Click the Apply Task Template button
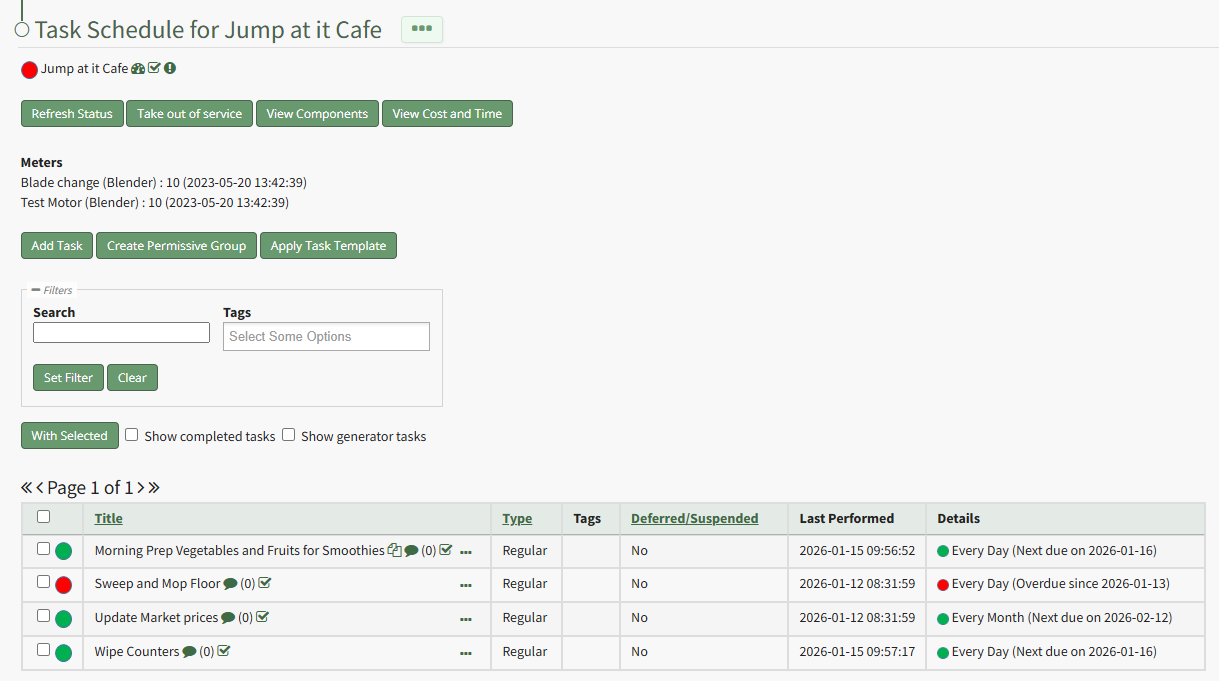 [328, 246]
